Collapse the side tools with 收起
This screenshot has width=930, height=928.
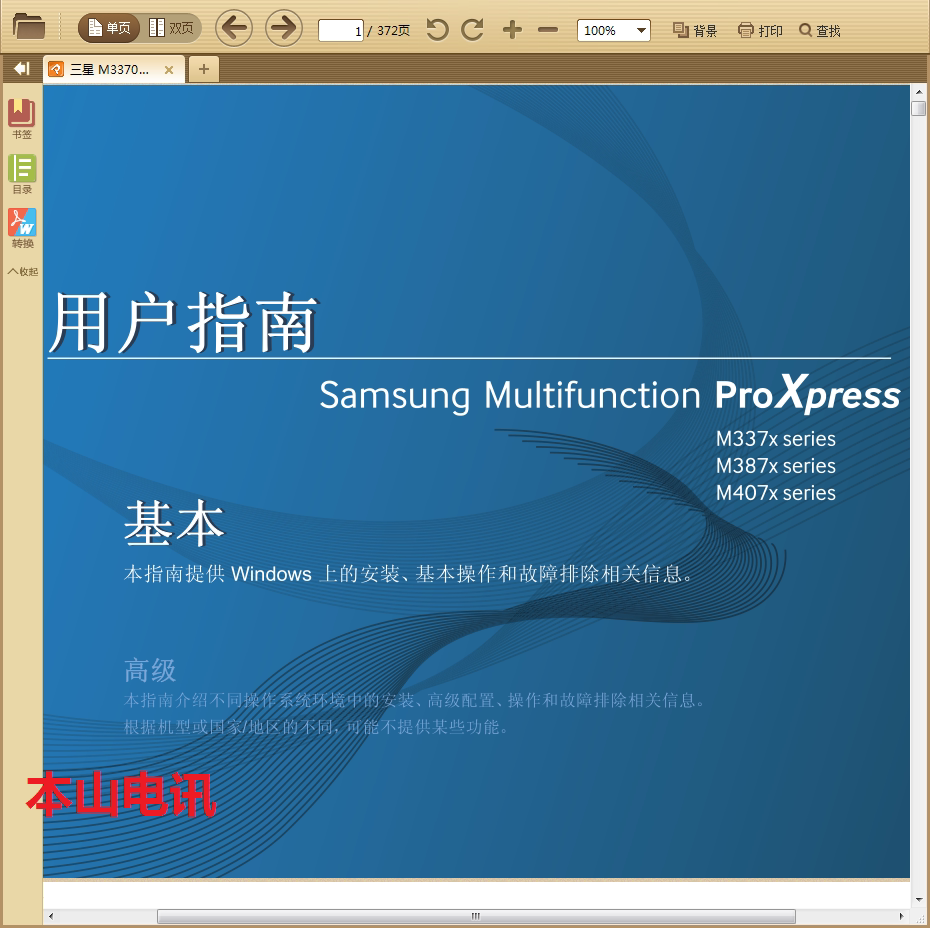[x=23, y=272]
